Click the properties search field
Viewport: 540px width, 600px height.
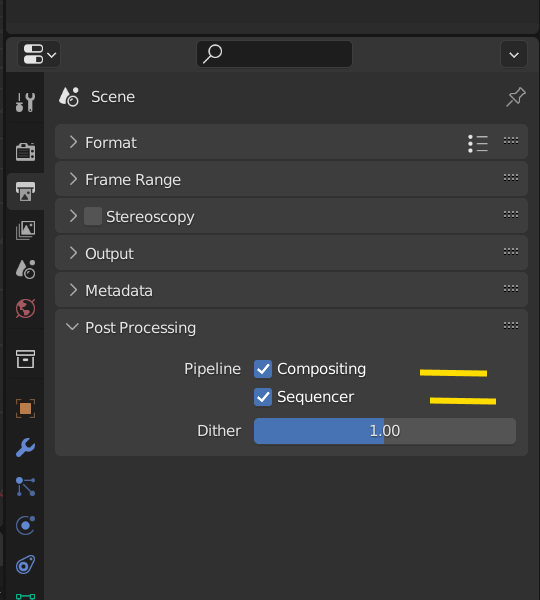[274, 54]
